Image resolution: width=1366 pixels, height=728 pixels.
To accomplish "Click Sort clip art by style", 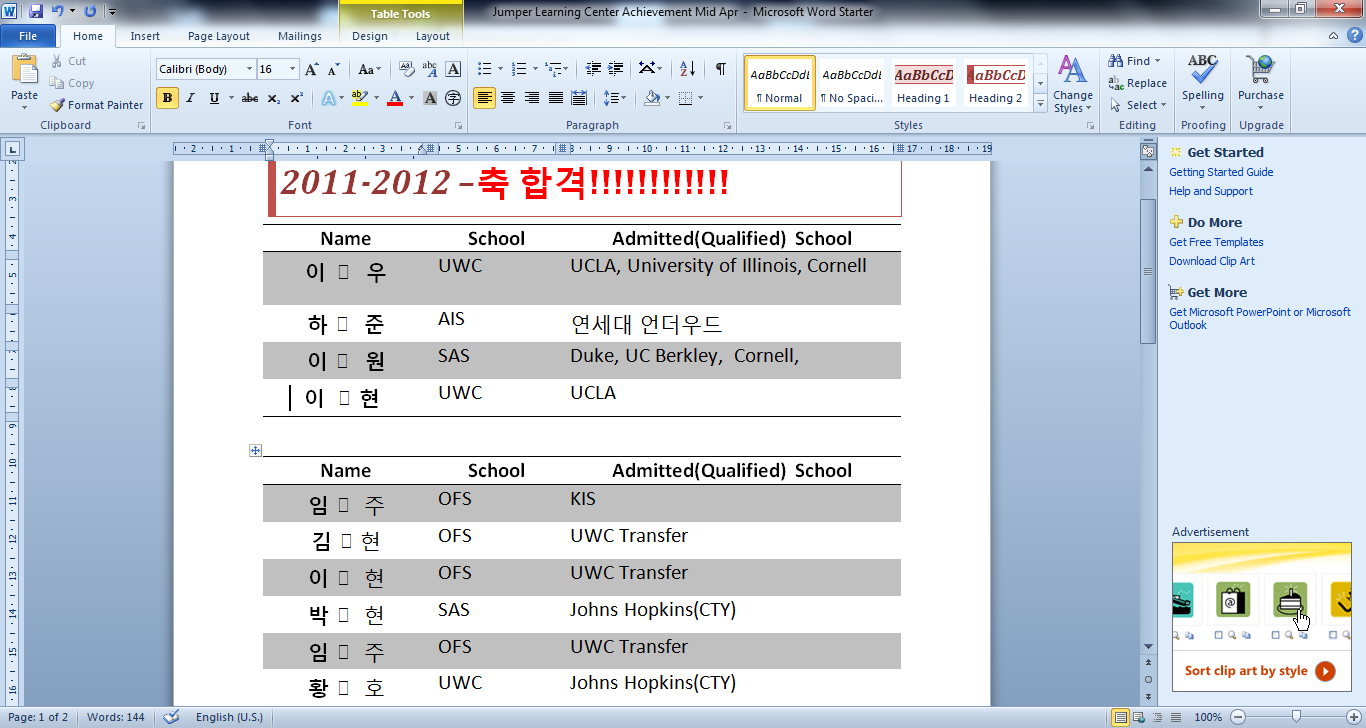I will click(x=1246, y=671).
